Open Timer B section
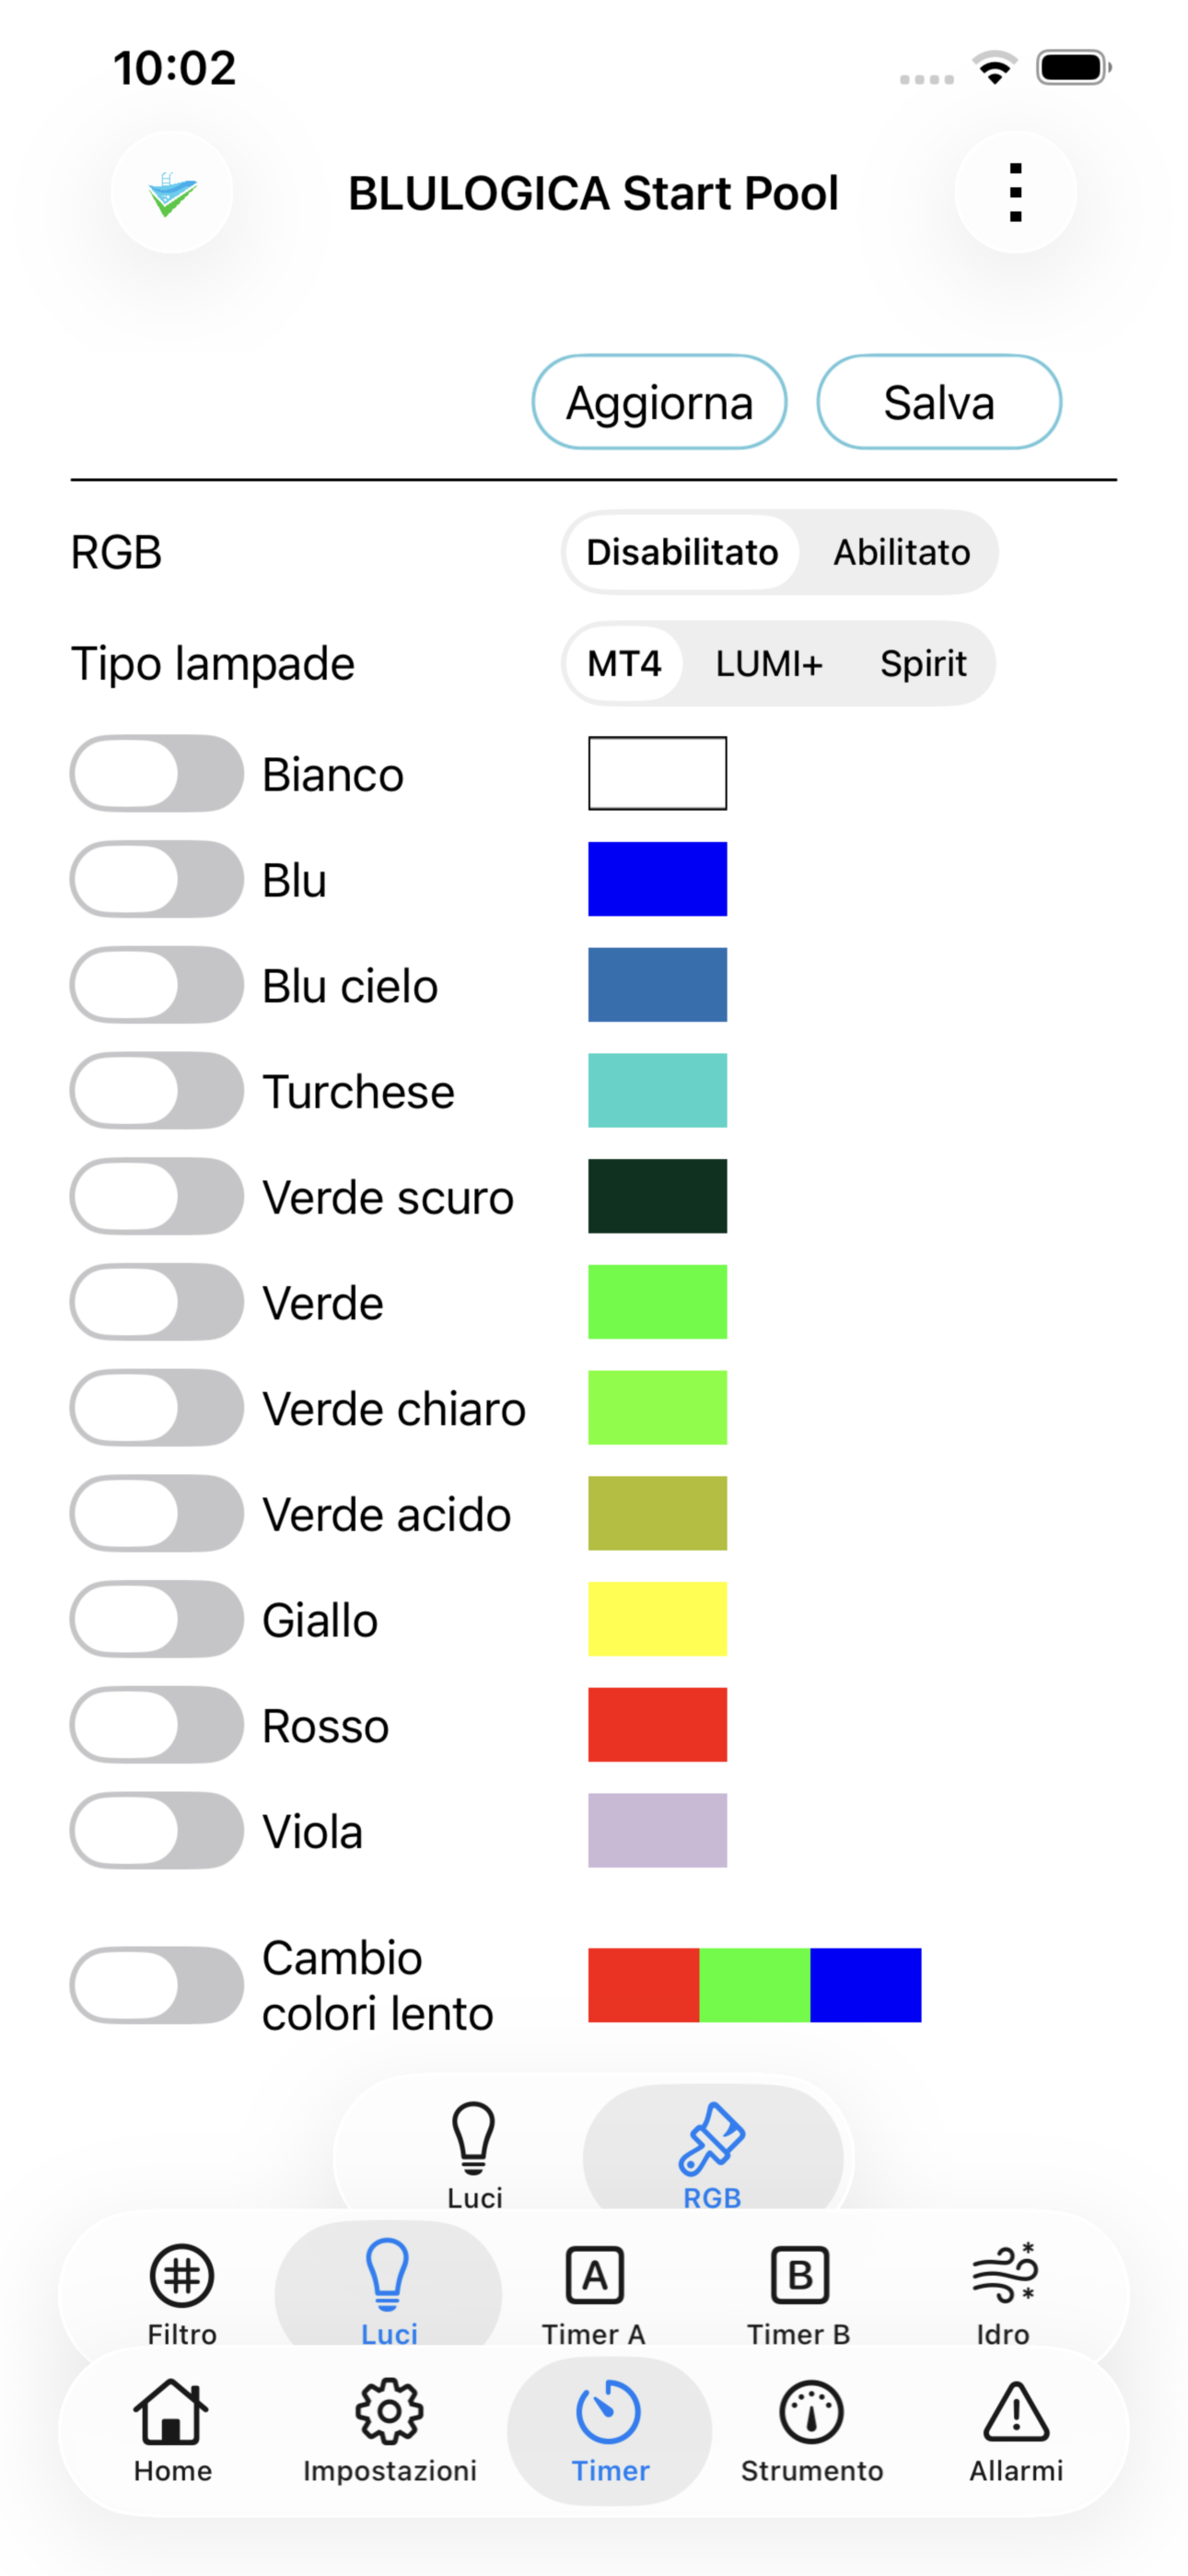Viewport: 1188px width, 2576px height. [x=799, y=2294]
